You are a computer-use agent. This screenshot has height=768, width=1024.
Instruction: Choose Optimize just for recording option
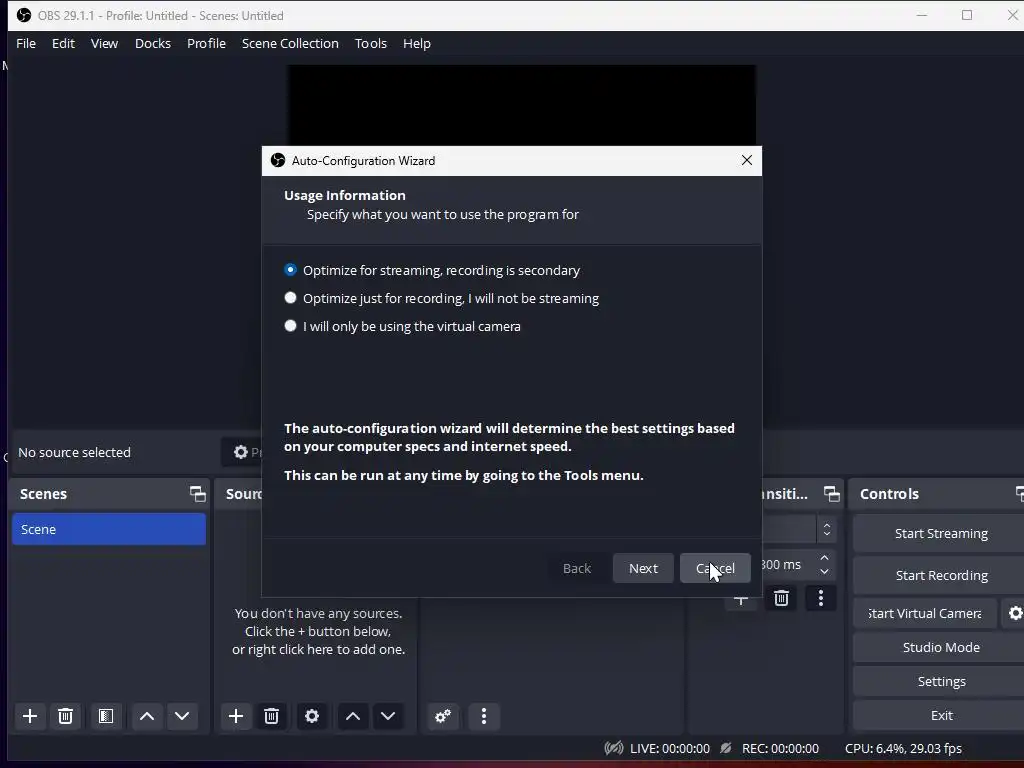[x=291, y=298]
